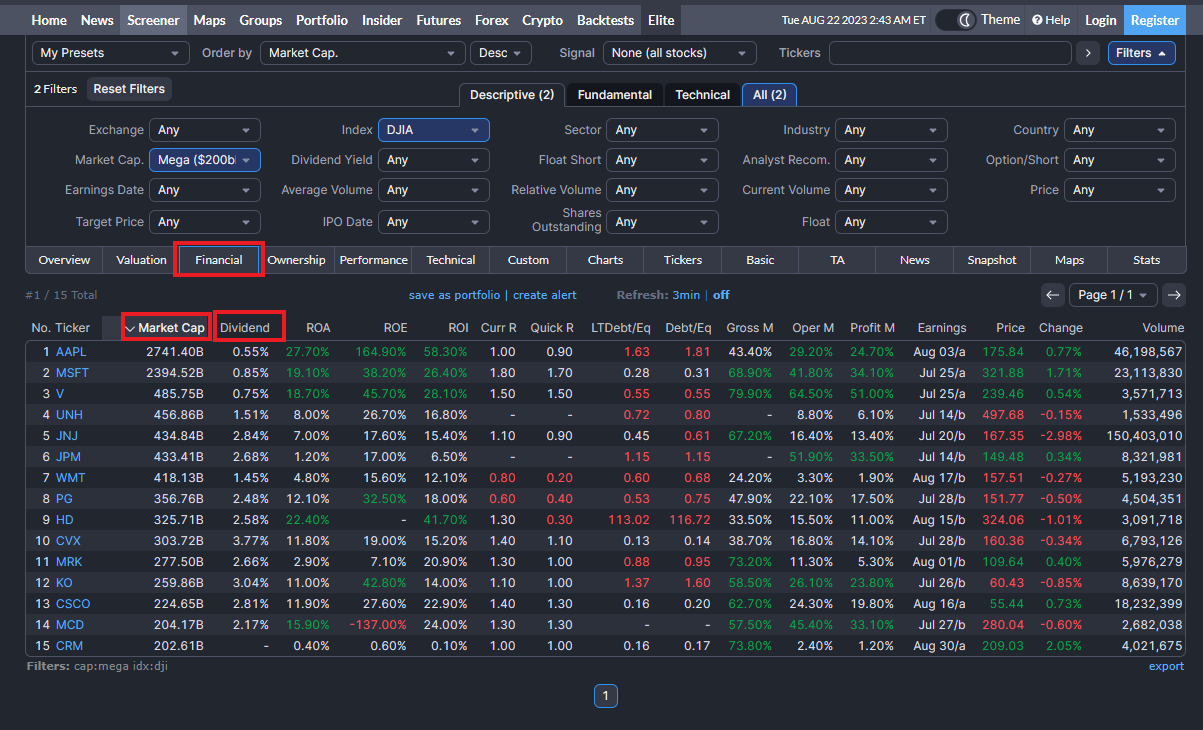The width and height of the screenshot is (1203, 730).
Task: Switch to the Valuation view tab
Action: tap(142, 260)
